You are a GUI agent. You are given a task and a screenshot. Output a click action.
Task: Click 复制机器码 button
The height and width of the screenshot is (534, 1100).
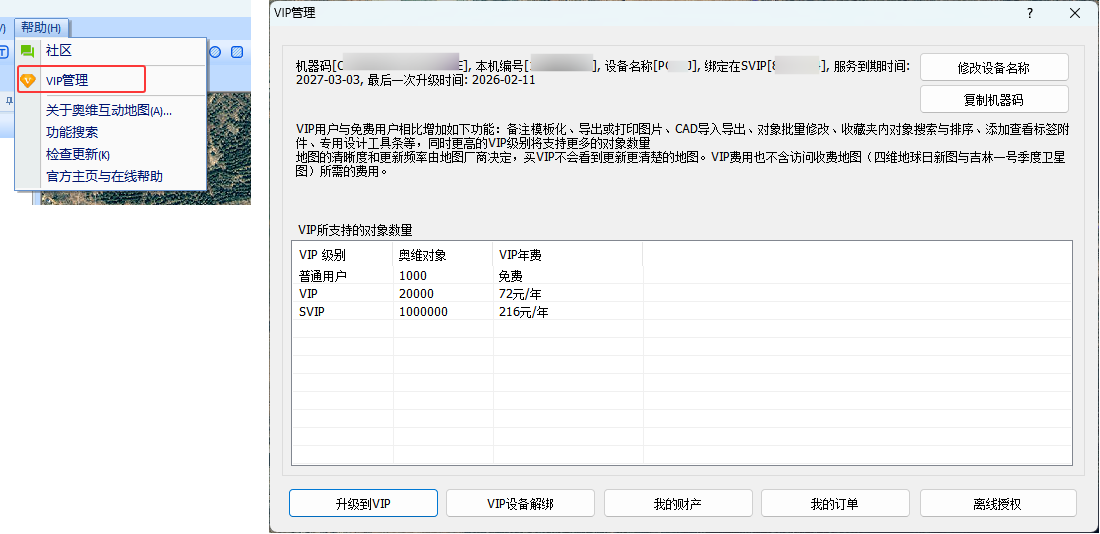(x=994, y=100)
